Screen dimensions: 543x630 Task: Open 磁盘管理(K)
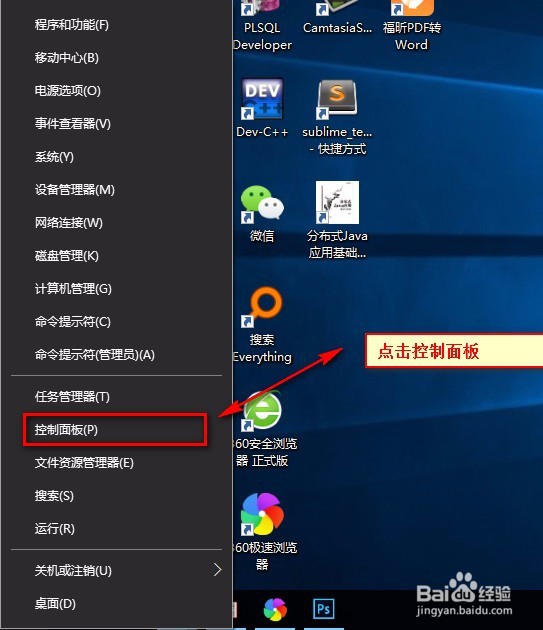[116, 256]
